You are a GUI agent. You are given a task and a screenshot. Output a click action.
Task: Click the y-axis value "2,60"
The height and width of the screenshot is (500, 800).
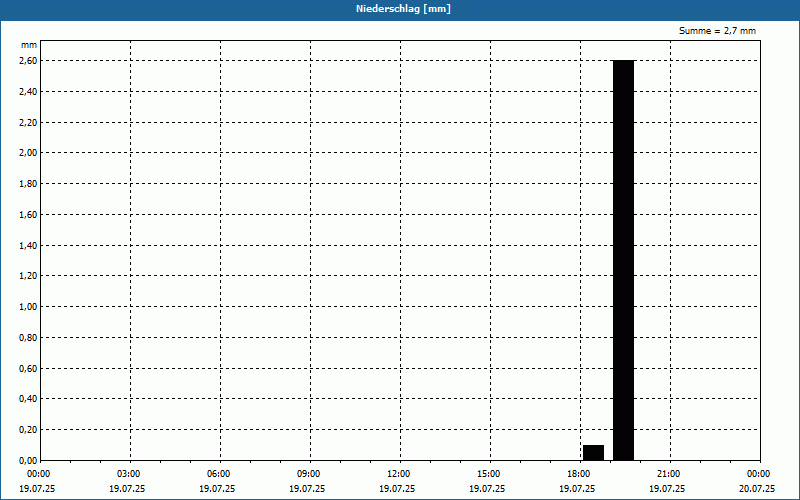pyautogui.click(x=28, y=61)
